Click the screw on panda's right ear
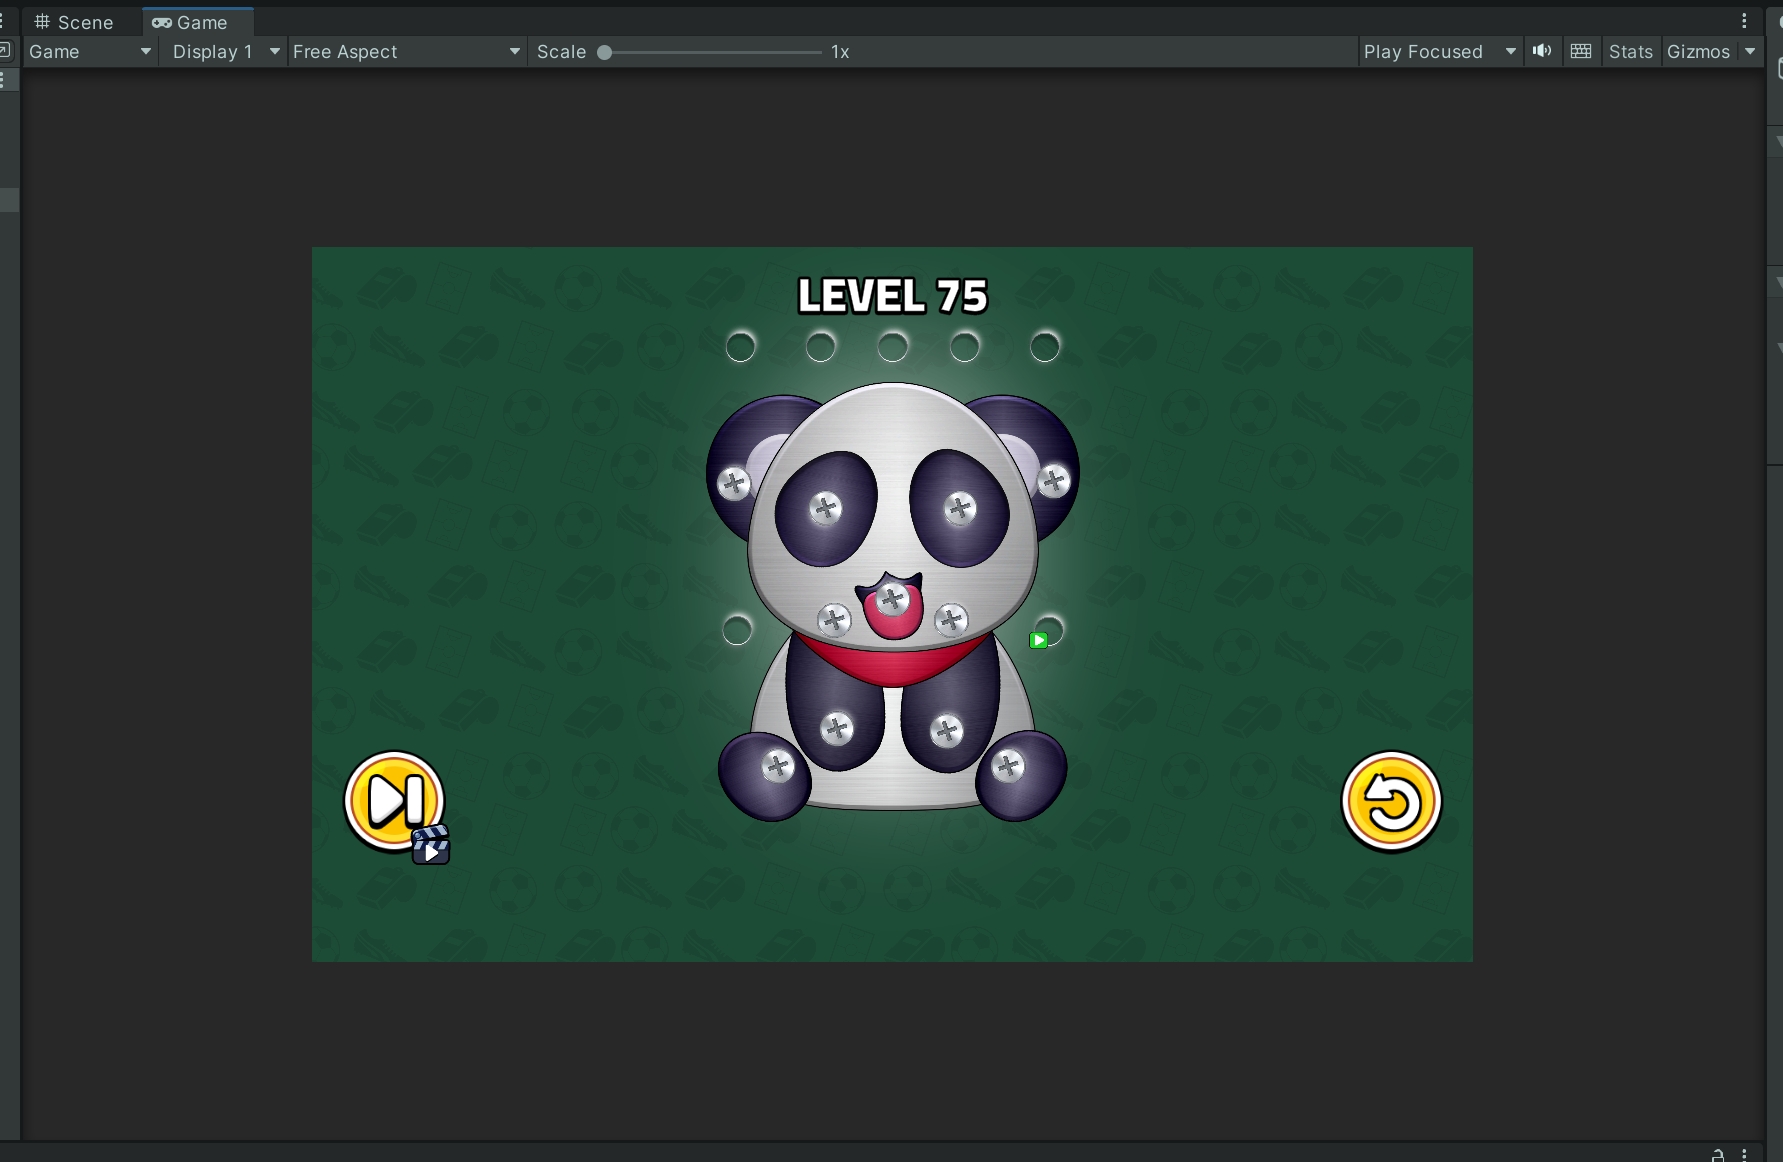This screenshot has height=1162, width=1783. [1054, 481]
